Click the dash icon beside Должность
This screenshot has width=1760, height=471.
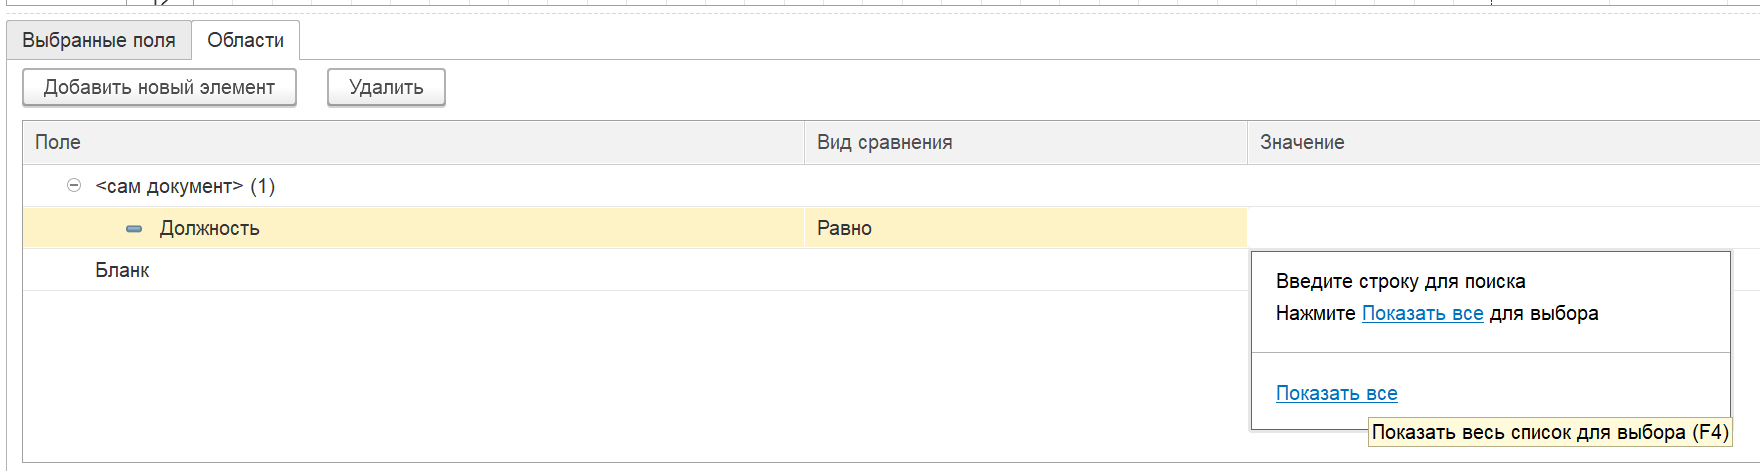tap(134, 229)
